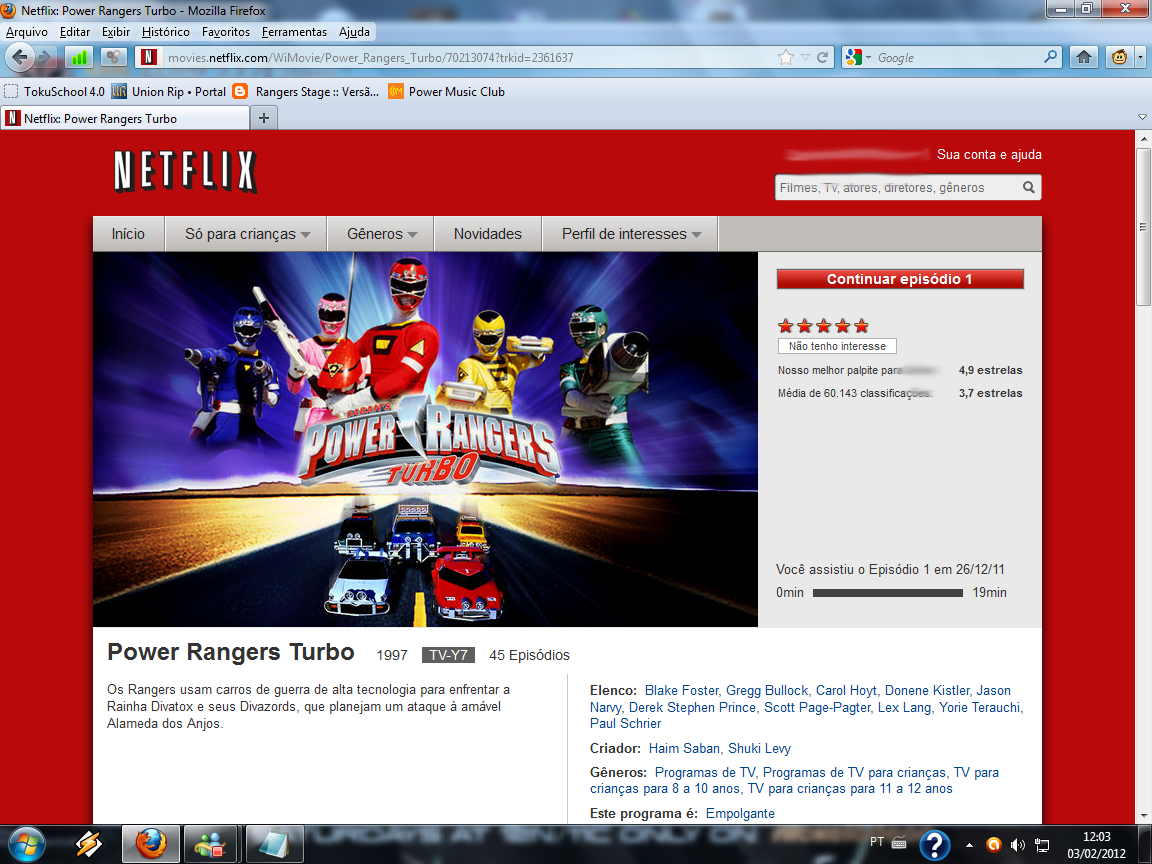
Task: Rate Power Rangers Turbo five stars
Action: point(861,325)
